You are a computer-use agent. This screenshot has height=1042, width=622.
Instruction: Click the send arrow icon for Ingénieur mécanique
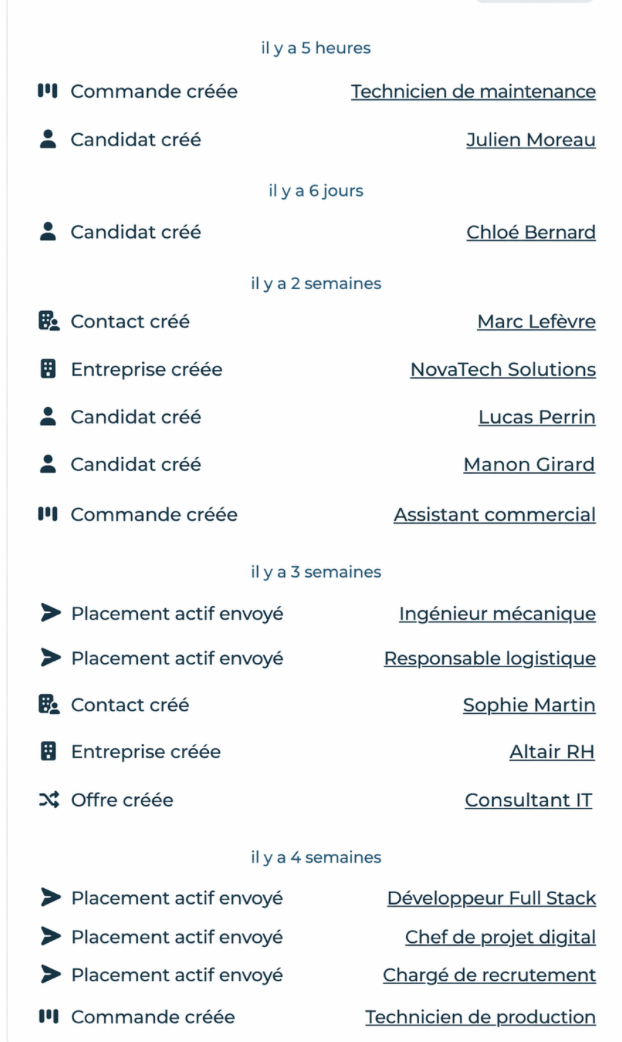50,613
